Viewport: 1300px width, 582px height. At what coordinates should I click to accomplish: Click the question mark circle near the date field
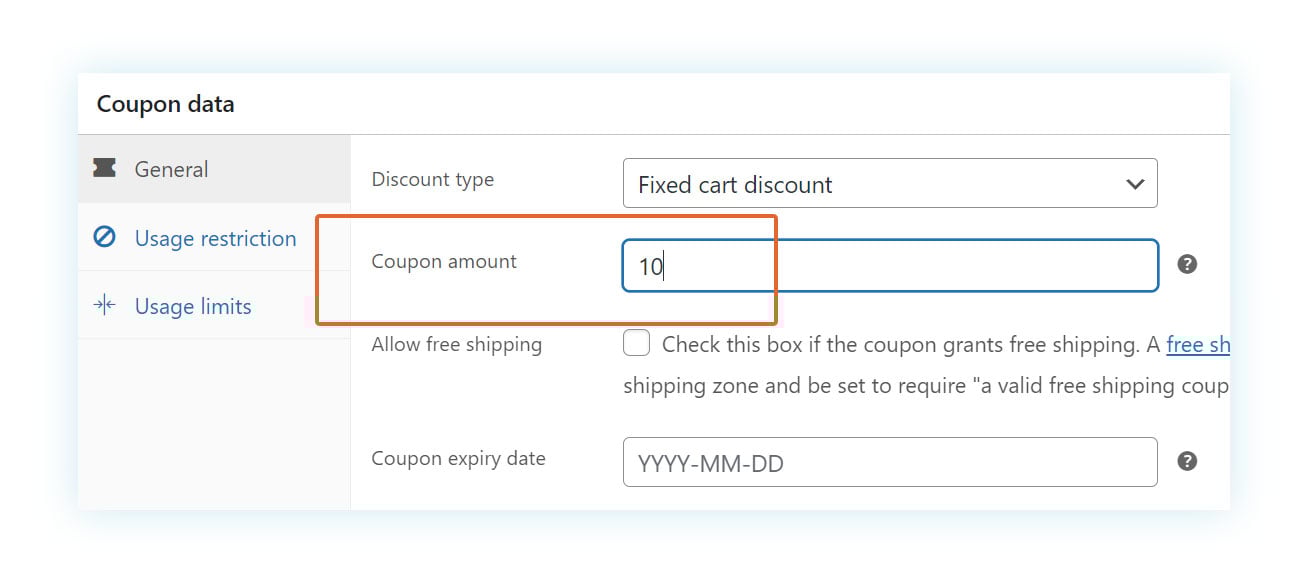click(1187, 461)
